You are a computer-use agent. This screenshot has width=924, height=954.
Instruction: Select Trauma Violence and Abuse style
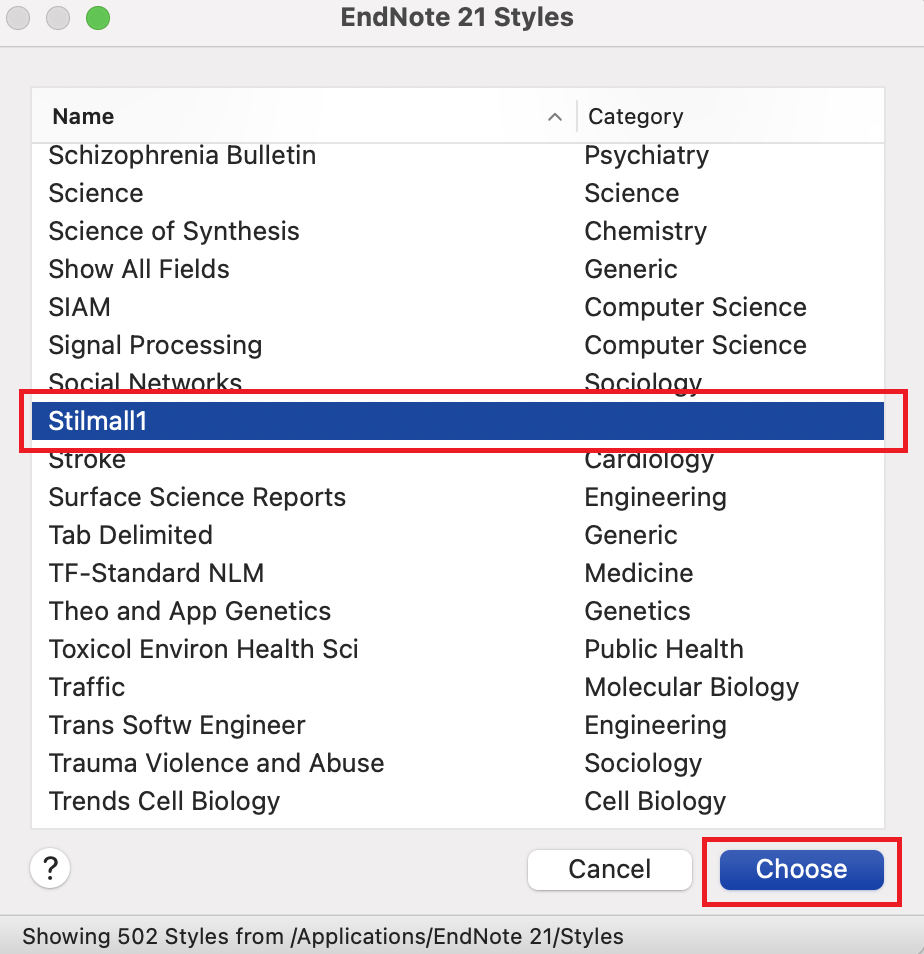[x=216, y=763]
